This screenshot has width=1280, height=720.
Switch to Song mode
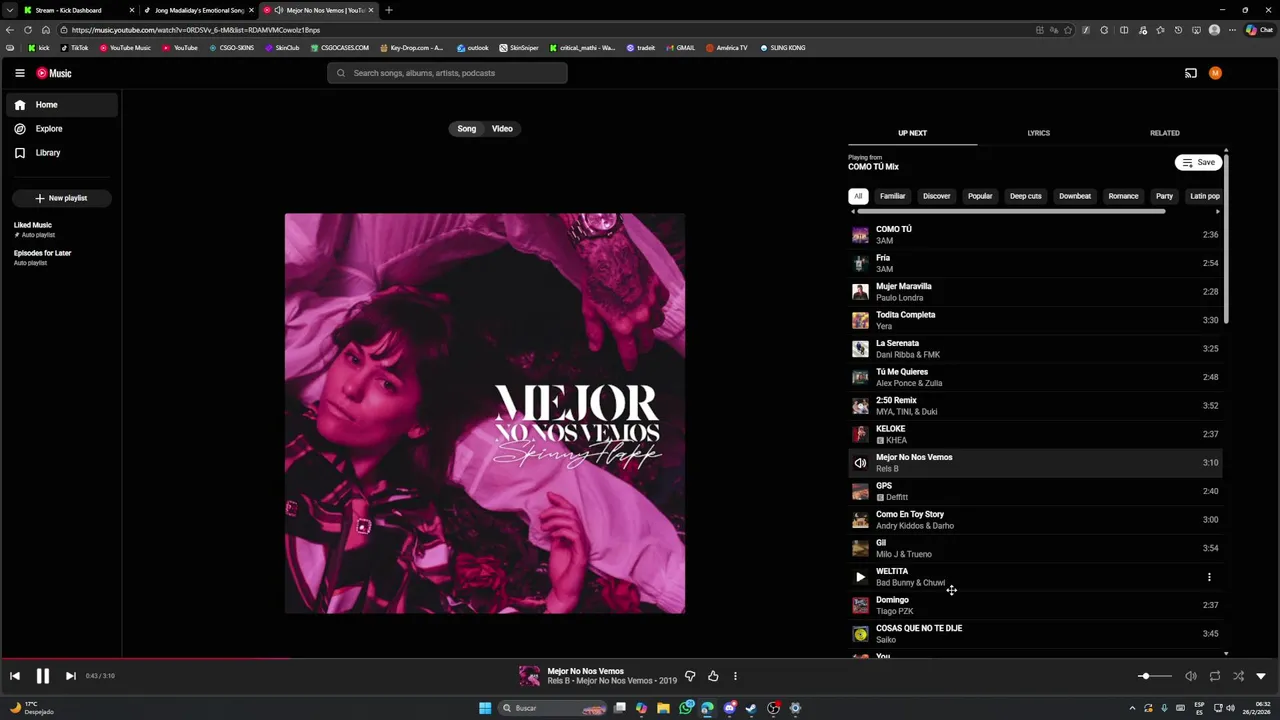coord(467,129)
